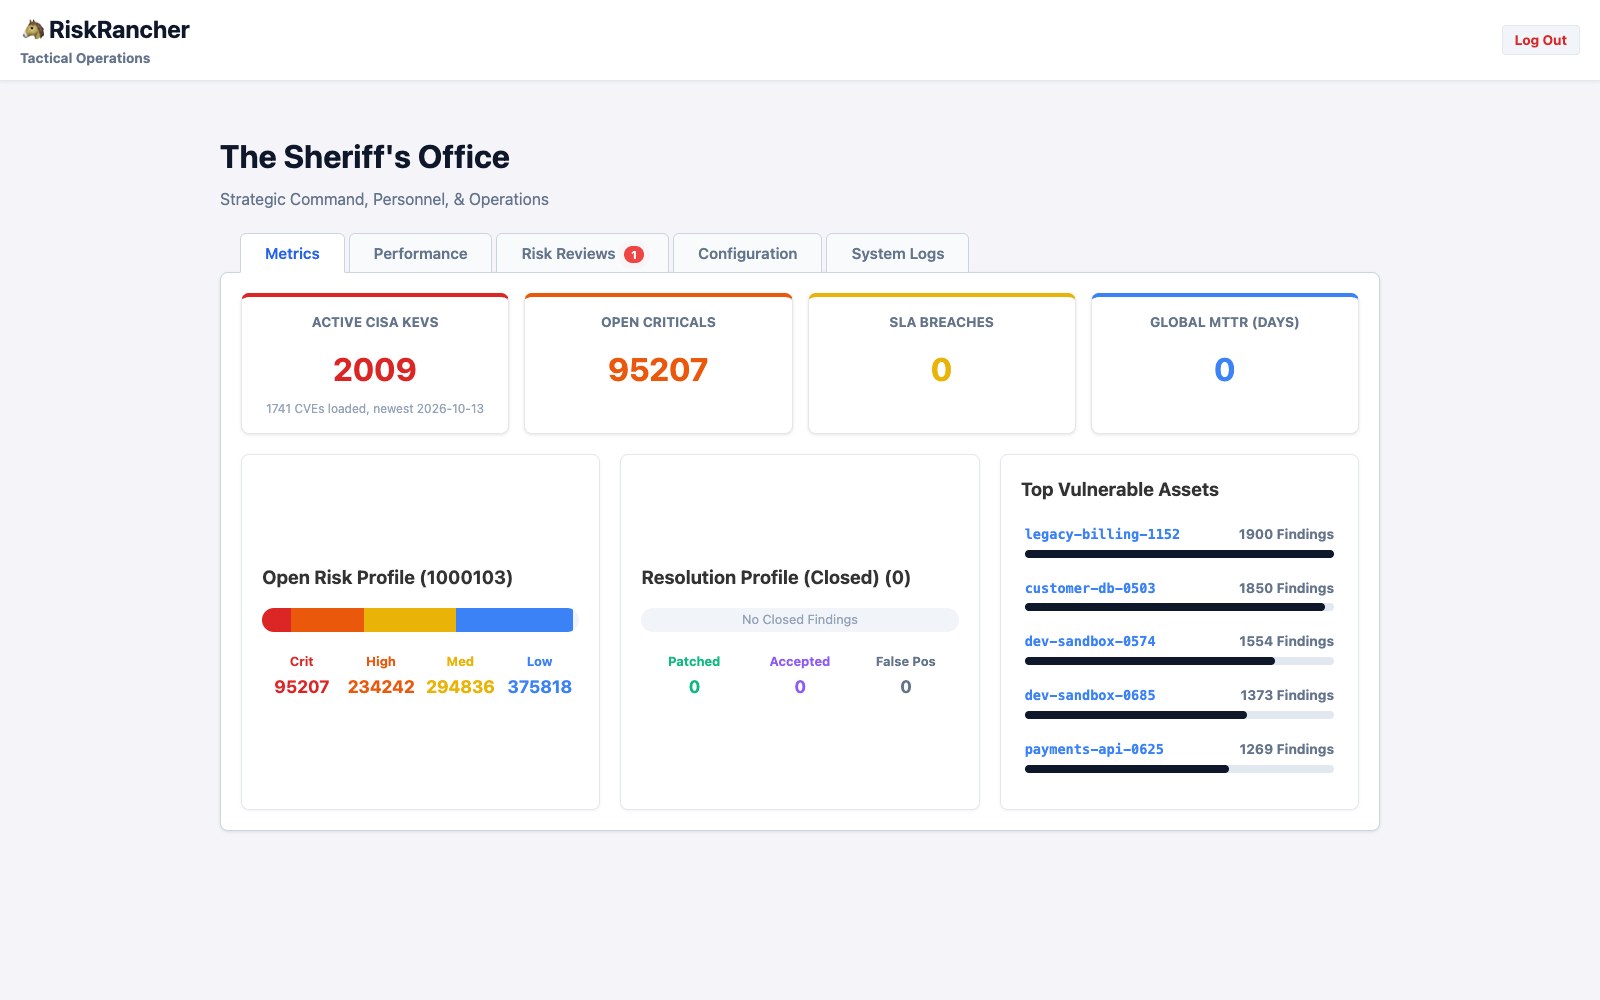Click the RiskRancher brand name
Viewport: 1600px width, 1000px height.
coord(119,30)
